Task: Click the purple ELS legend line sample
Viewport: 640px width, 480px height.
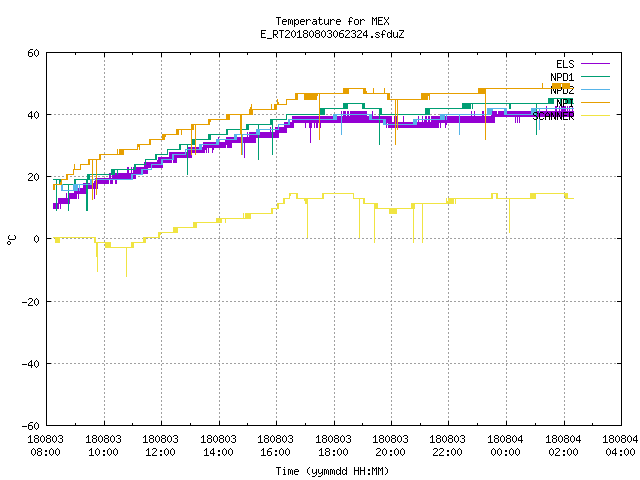Action: pyautogui.click(x=595, y=64)
